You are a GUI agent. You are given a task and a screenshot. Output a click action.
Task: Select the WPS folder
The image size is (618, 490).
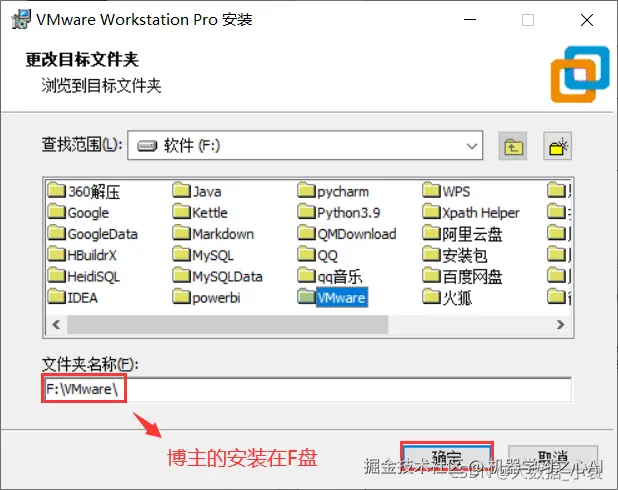pyautogui.click(x=447, y=192)
